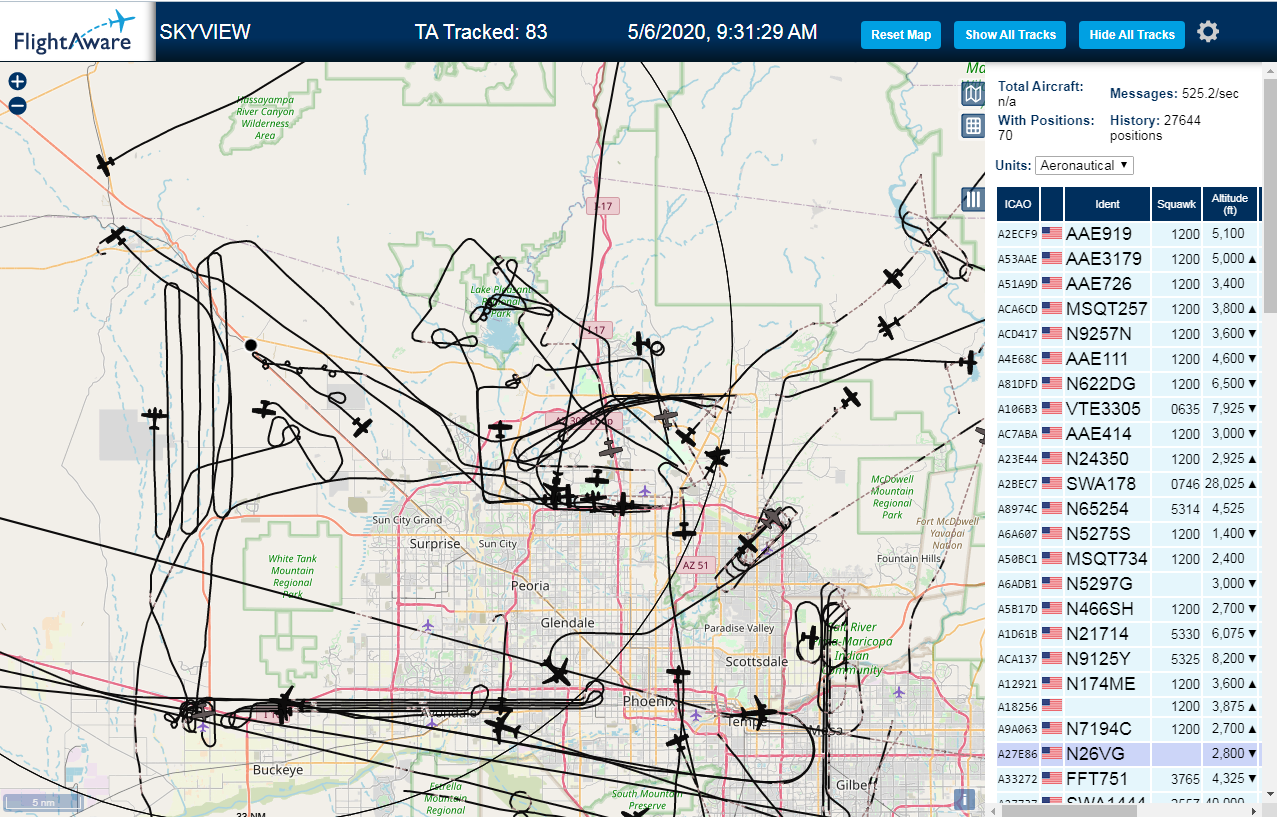Click the grid view icon on map edge
The width and height of the screenshot is (1277, 817).
(x=973, y=125)
